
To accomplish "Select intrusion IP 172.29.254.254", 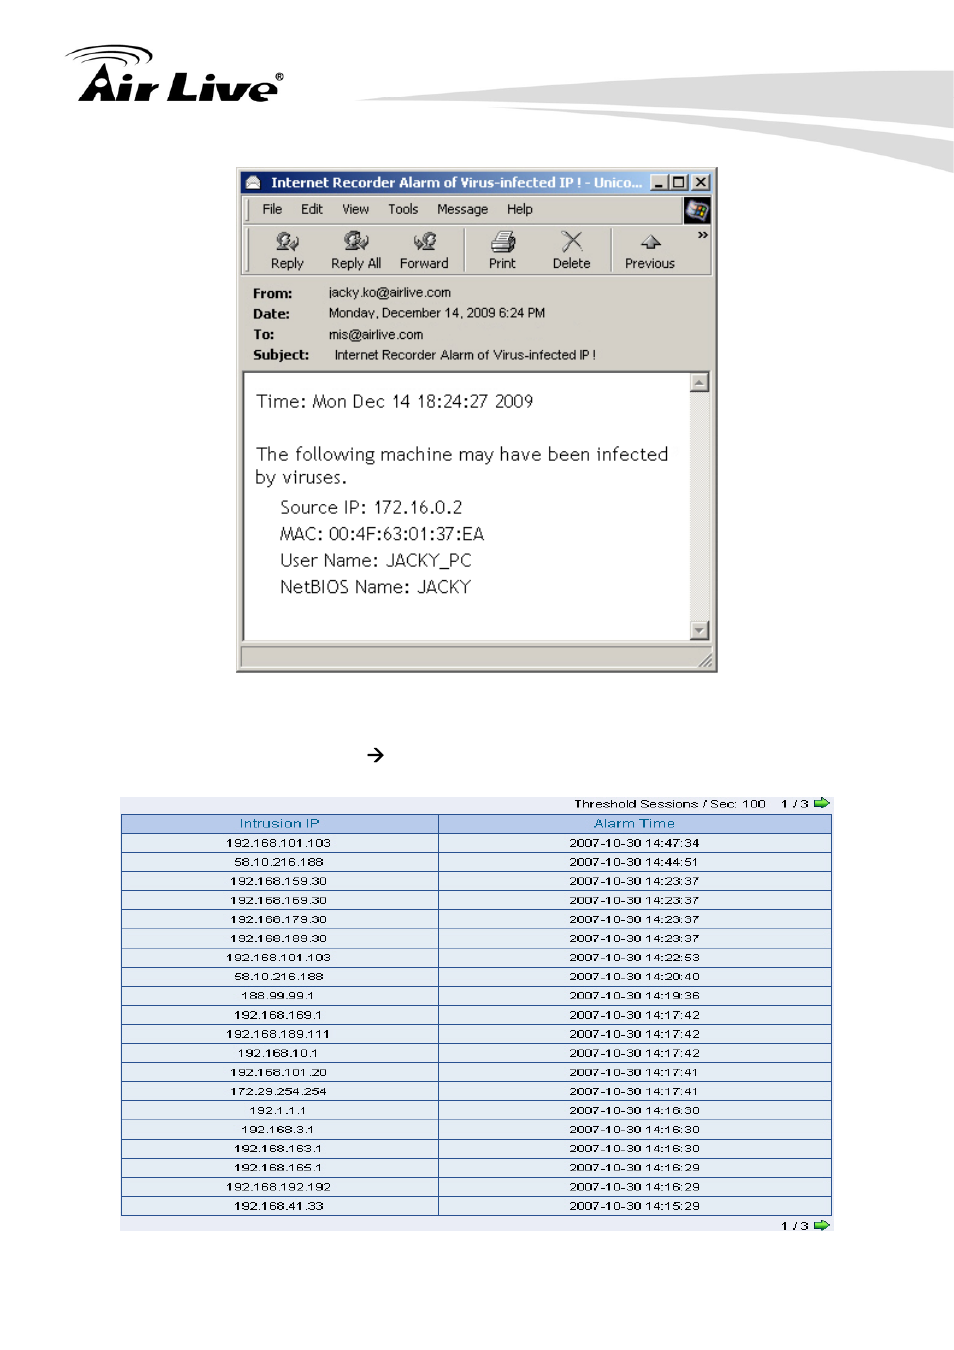I will [279, 1091].
